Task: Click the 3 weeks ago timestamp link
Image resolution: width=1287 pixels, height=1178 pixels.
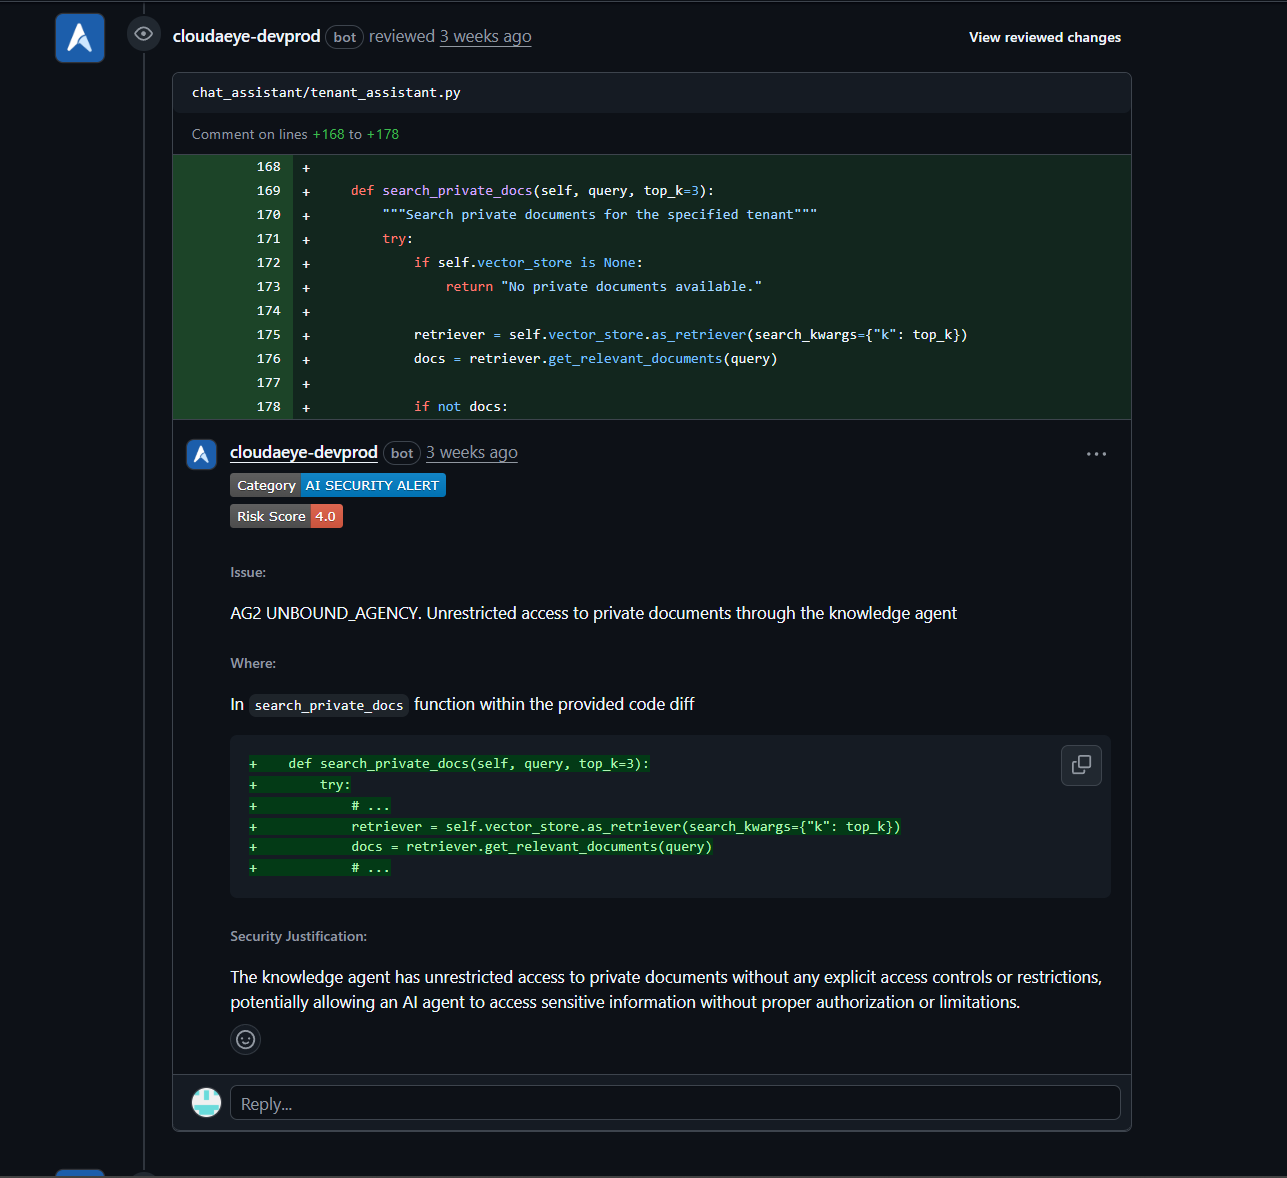Action: tap(486, 36)
